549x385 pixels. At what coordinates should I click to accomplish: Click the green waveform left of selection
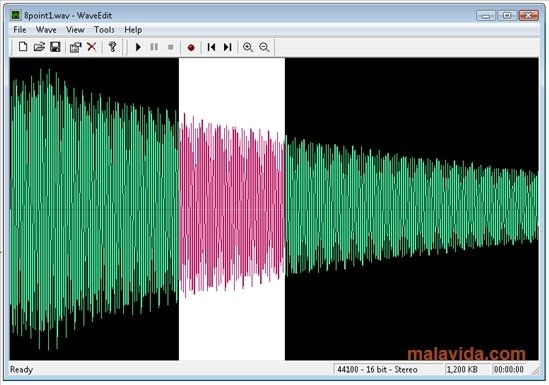click(x=94, y=209)
